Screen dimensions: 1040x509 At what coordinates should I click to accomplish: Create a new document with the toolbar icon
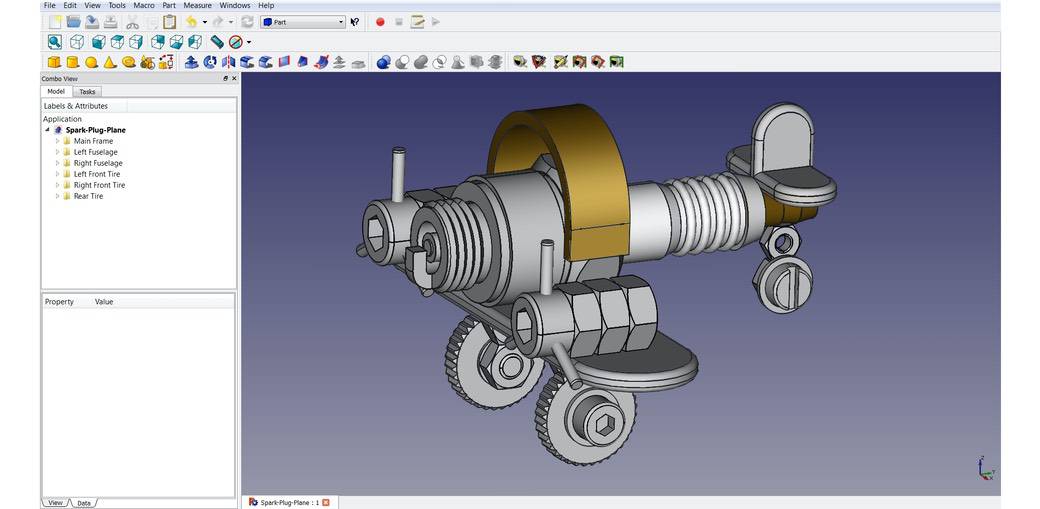55,22
